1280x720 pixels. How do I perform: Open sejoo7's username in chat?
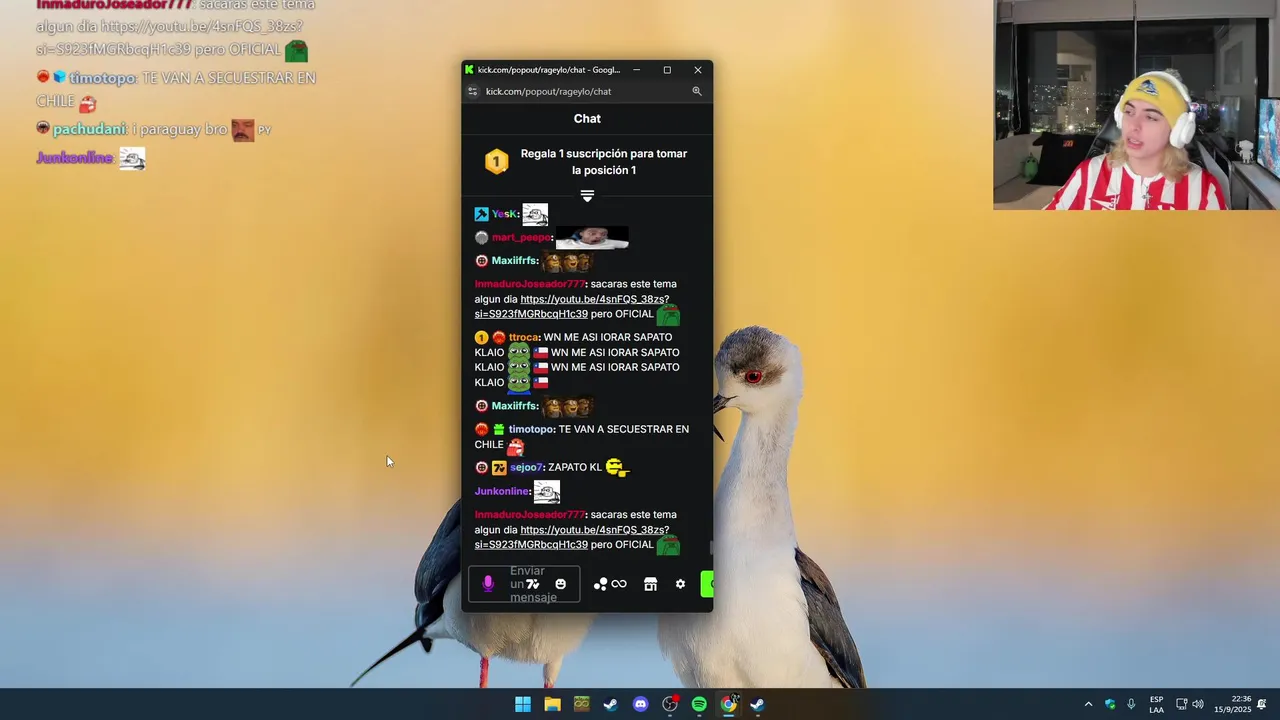(x=526, y=467)
